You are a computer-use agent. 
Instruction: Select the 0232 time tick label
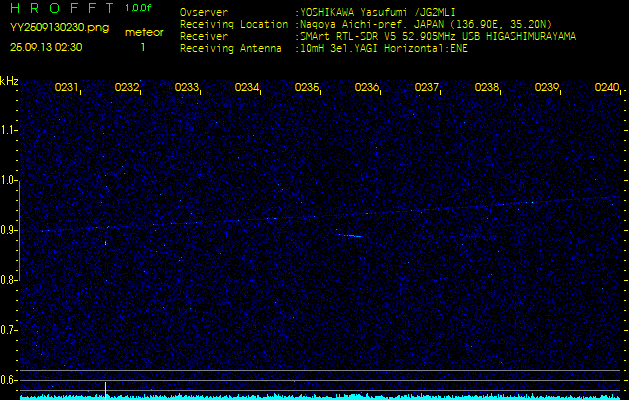pos(127,88)
